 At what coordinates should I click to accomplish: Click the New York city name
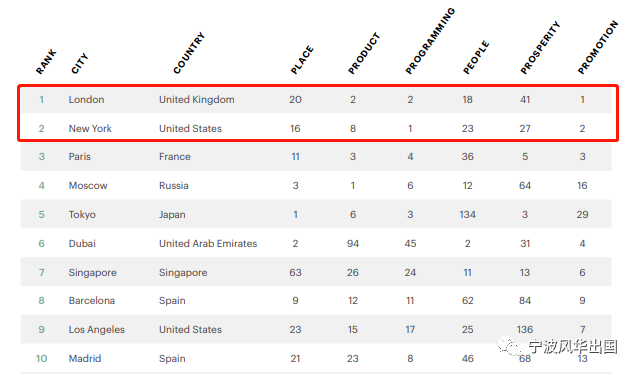pos(90,129)
